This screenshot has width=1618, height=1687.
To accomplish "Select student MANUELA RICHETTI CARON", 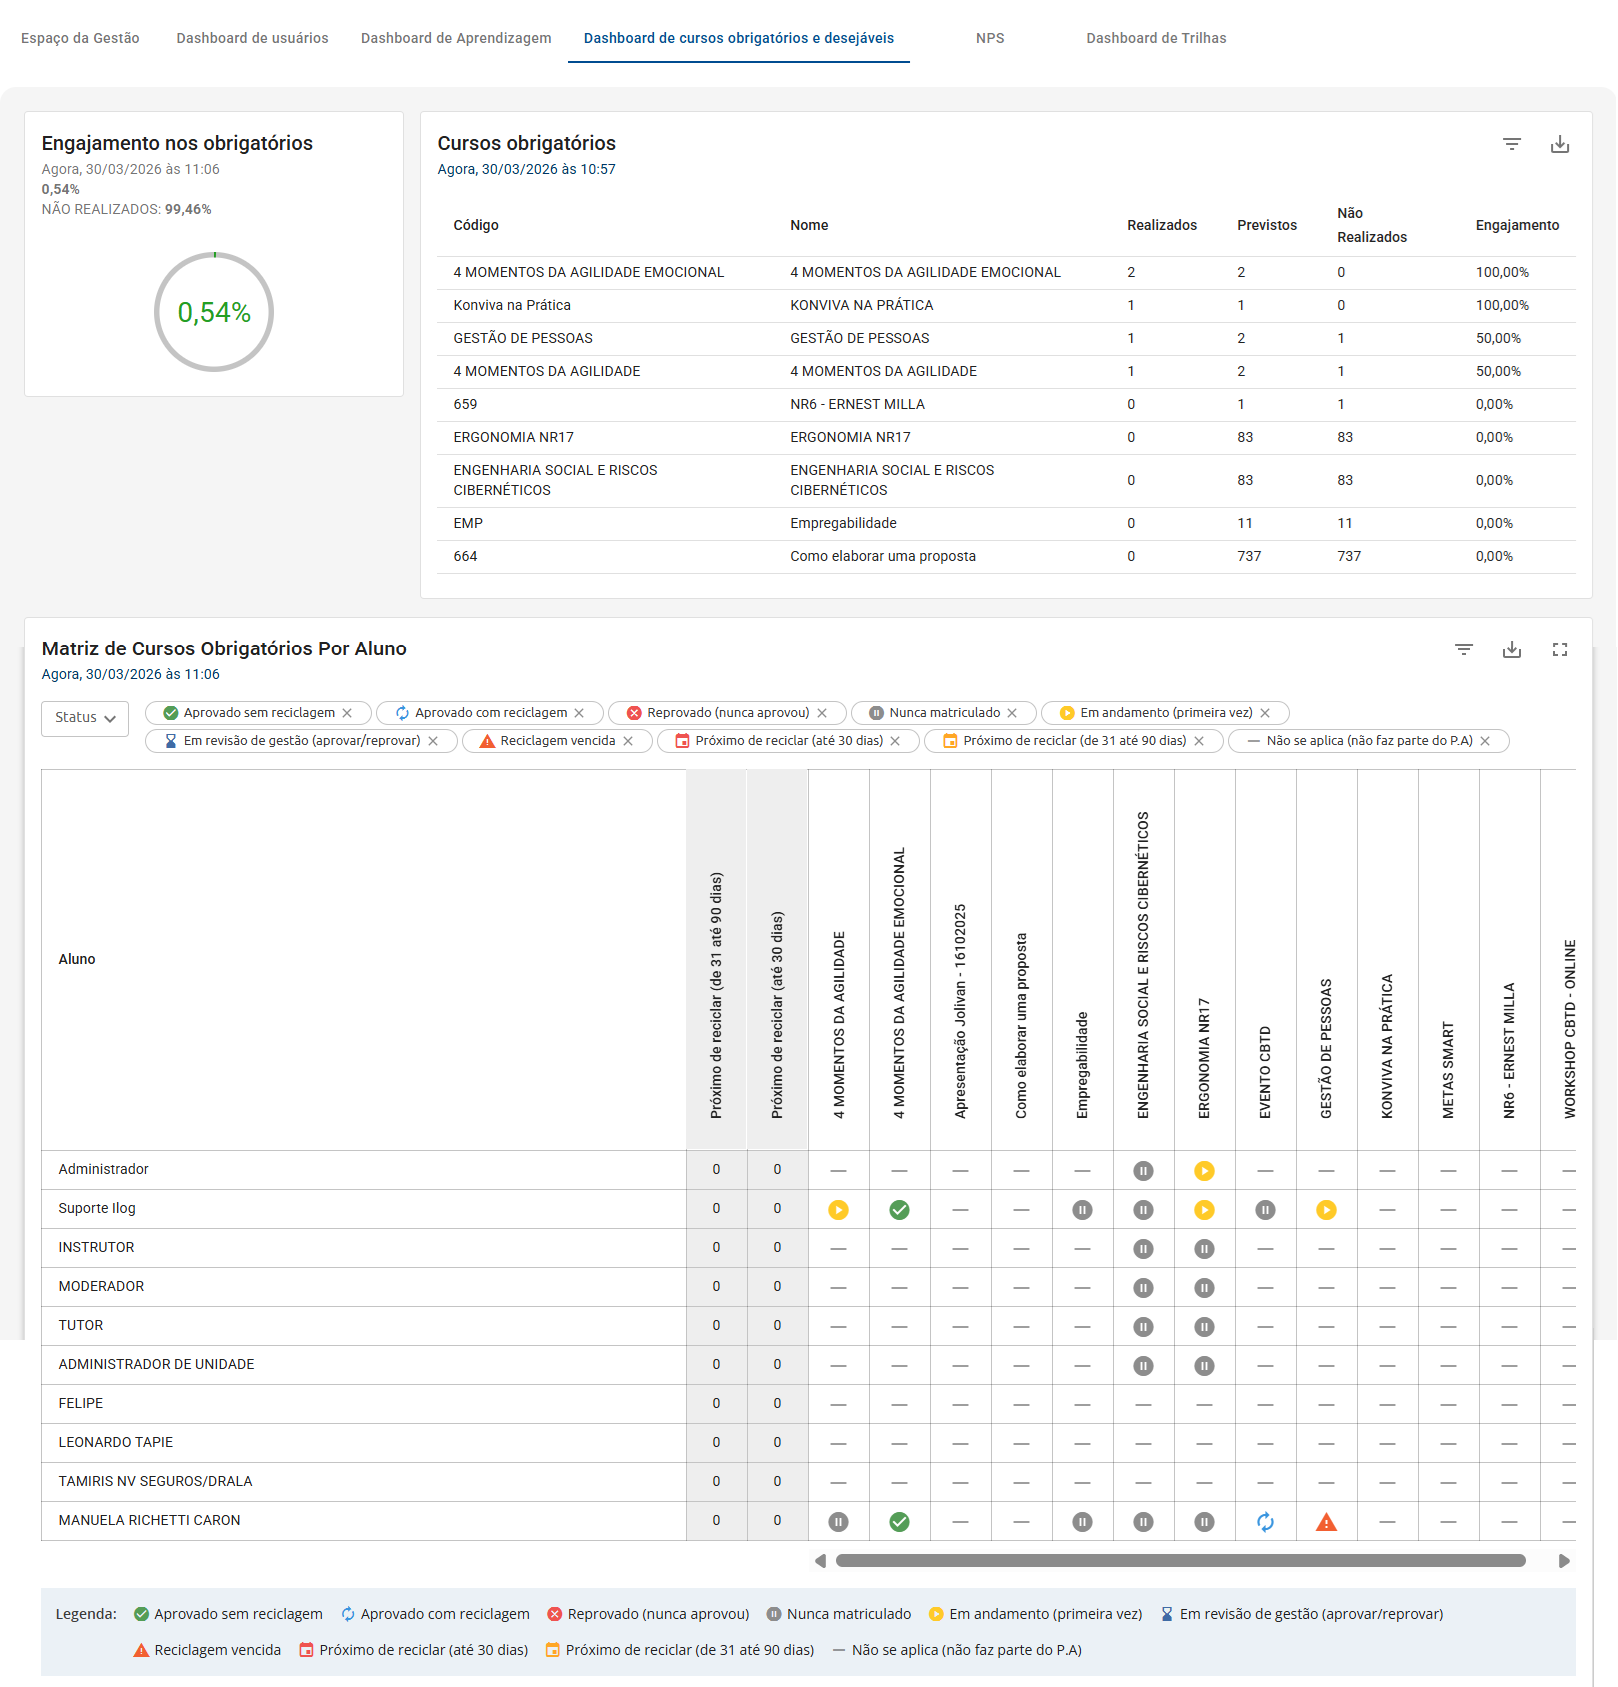I will pyautogui.click(x=148, y=1520).
